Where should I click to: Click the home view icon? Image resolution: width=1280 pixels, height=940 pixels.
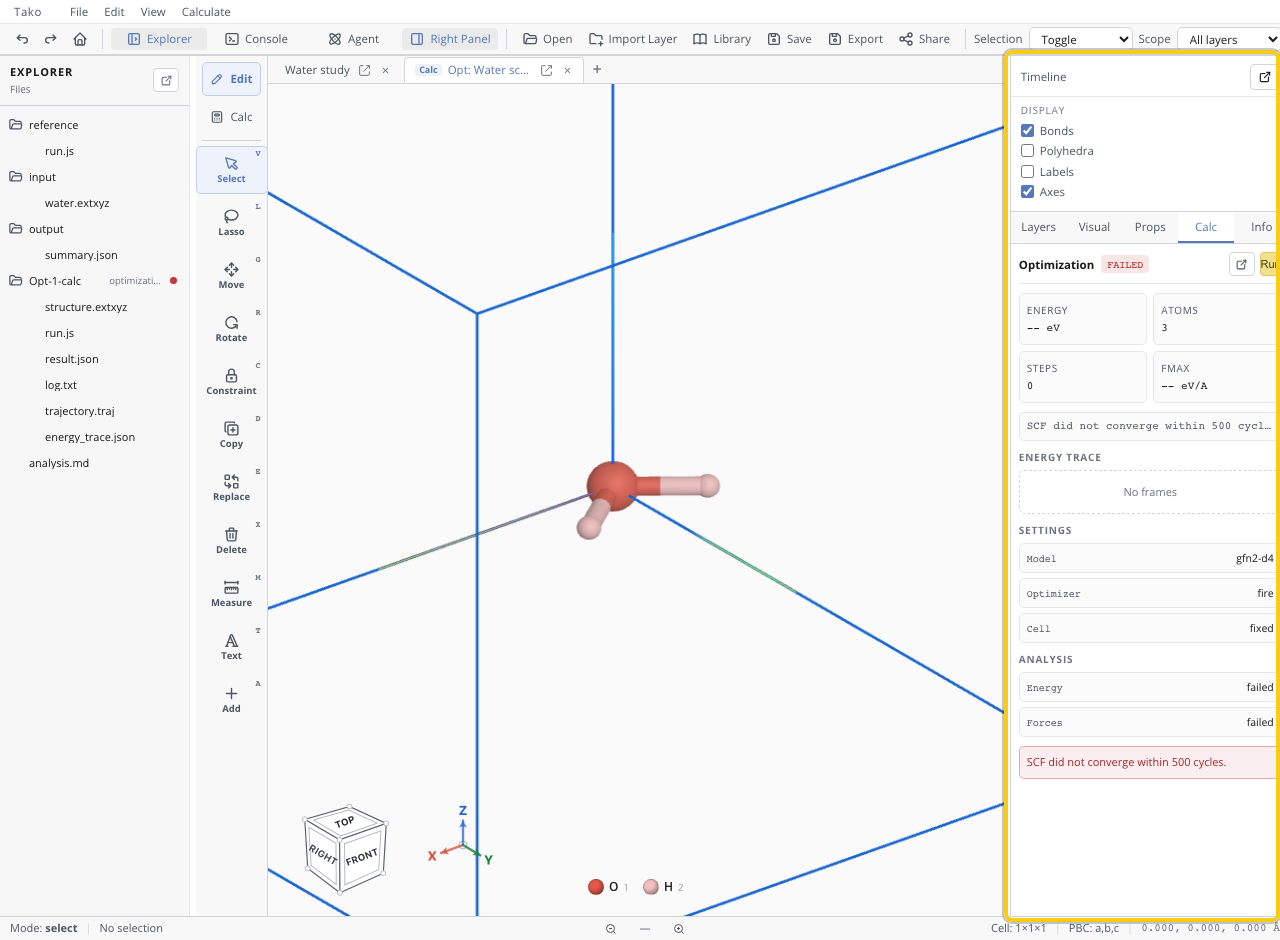tap(80, 39)
